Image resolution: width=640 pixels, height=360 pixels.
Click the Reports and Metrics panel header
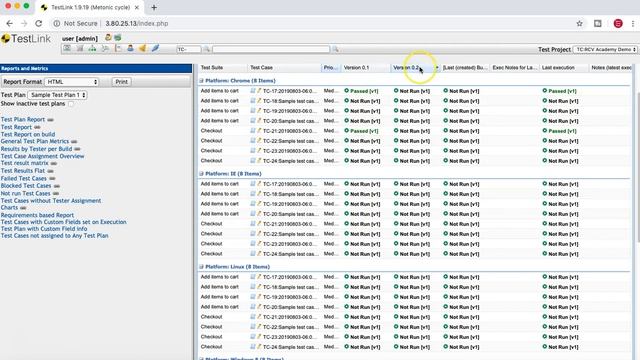pyautogui.click(x=96, y=69)
